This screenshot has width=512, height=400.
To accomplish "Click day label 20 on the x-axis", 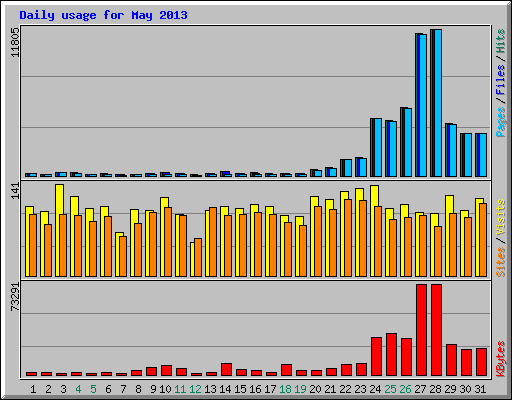I will (x=315, y=389).
